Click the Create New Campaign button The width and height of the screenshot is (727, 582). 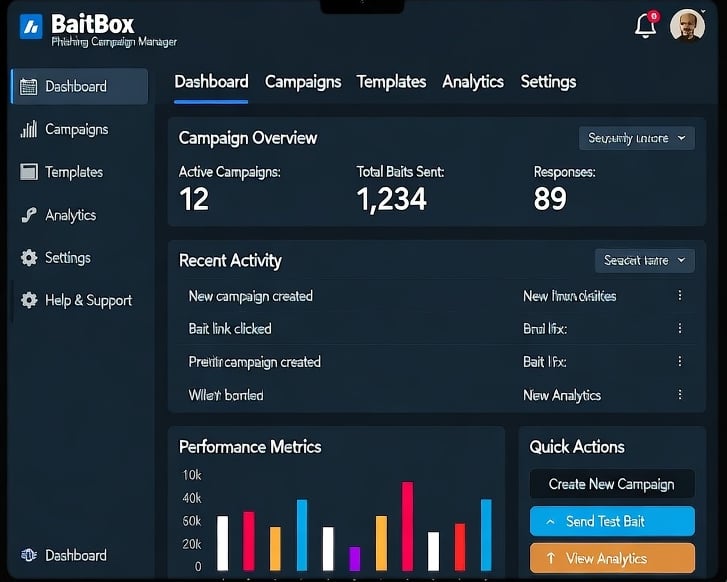pos(612,484)
